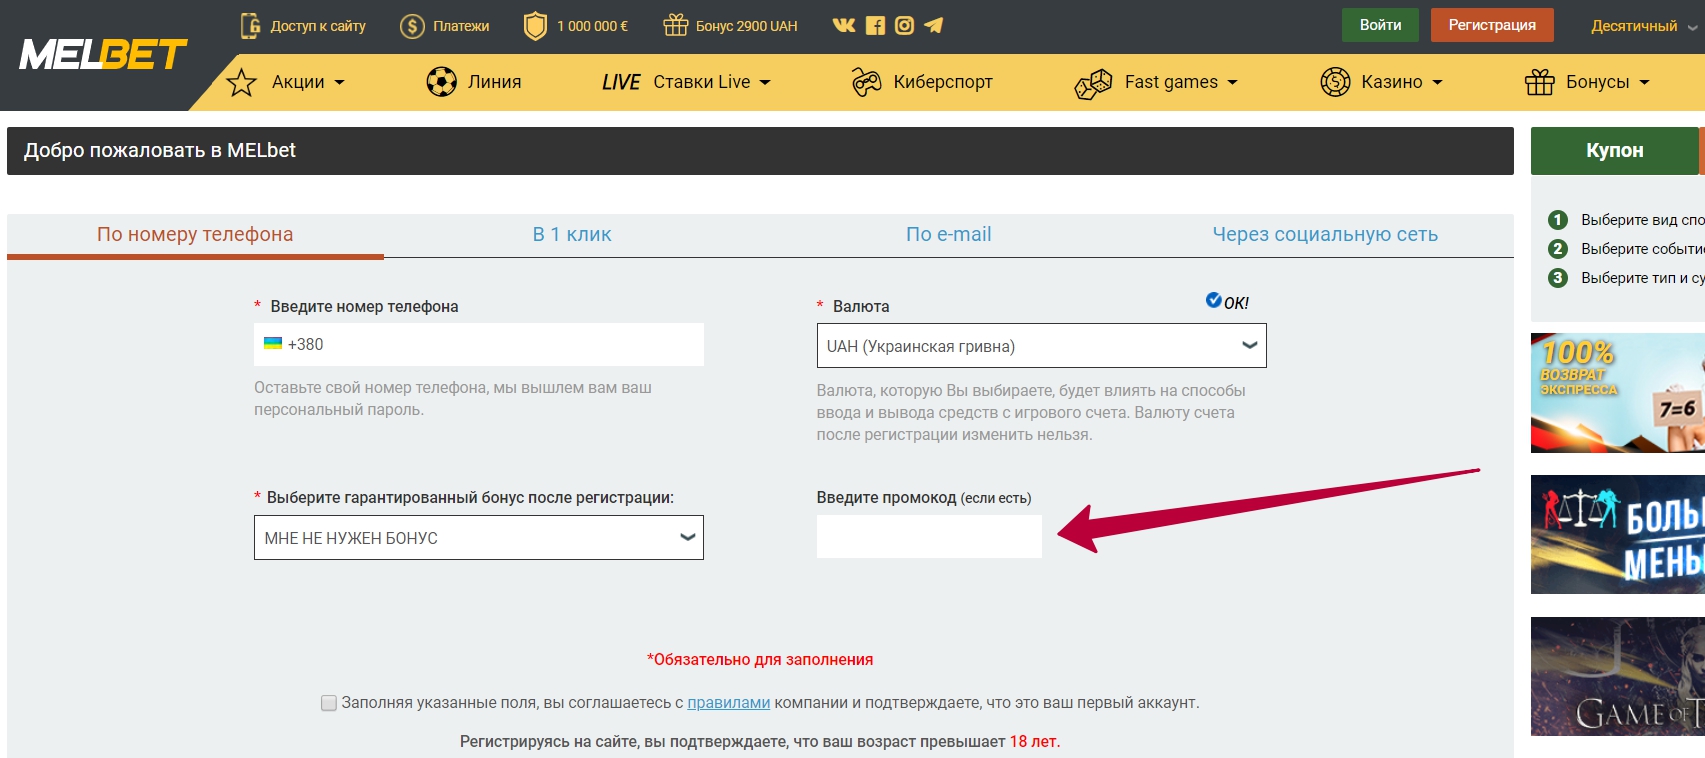The width and height of the screenshot is (1705, 758).
Task: Expand the Бонусы dropdown arrow
Action: tap(1644, 83)
